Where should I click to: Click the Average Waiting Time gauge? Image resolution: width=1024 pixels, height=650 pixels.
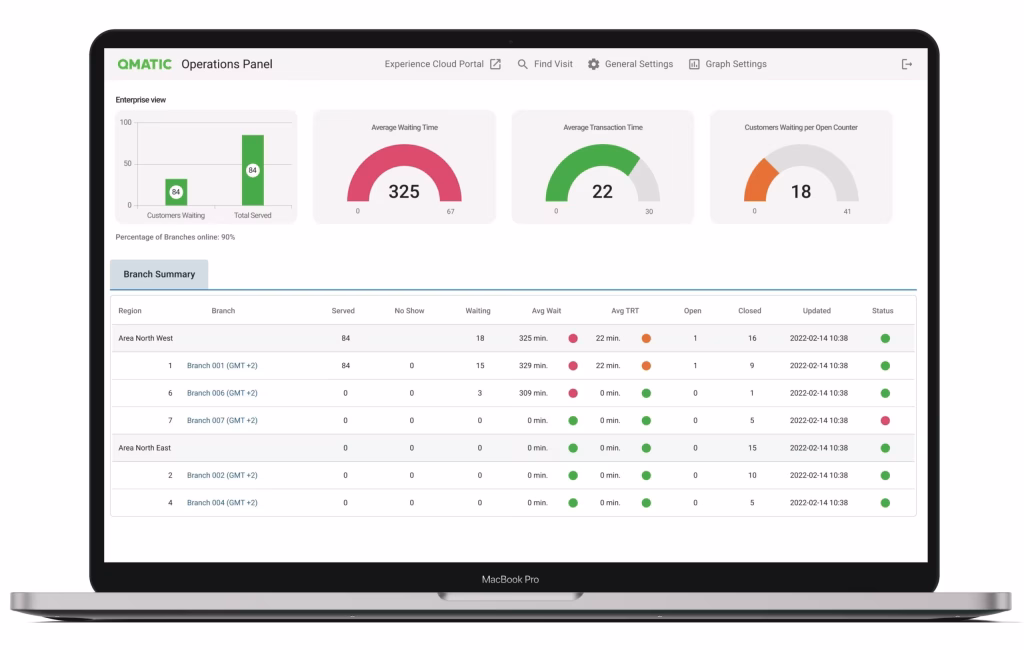[x=404, y=175]
